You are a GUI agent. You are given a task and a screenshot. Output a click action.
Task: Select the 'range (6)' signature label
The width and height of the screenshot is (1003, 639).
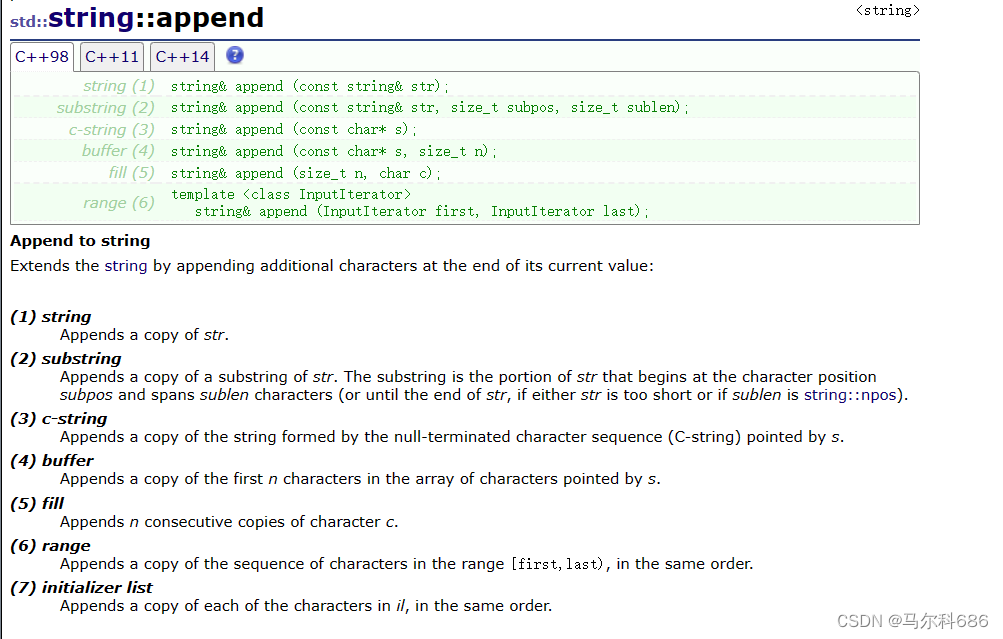[x=119, y=203]
